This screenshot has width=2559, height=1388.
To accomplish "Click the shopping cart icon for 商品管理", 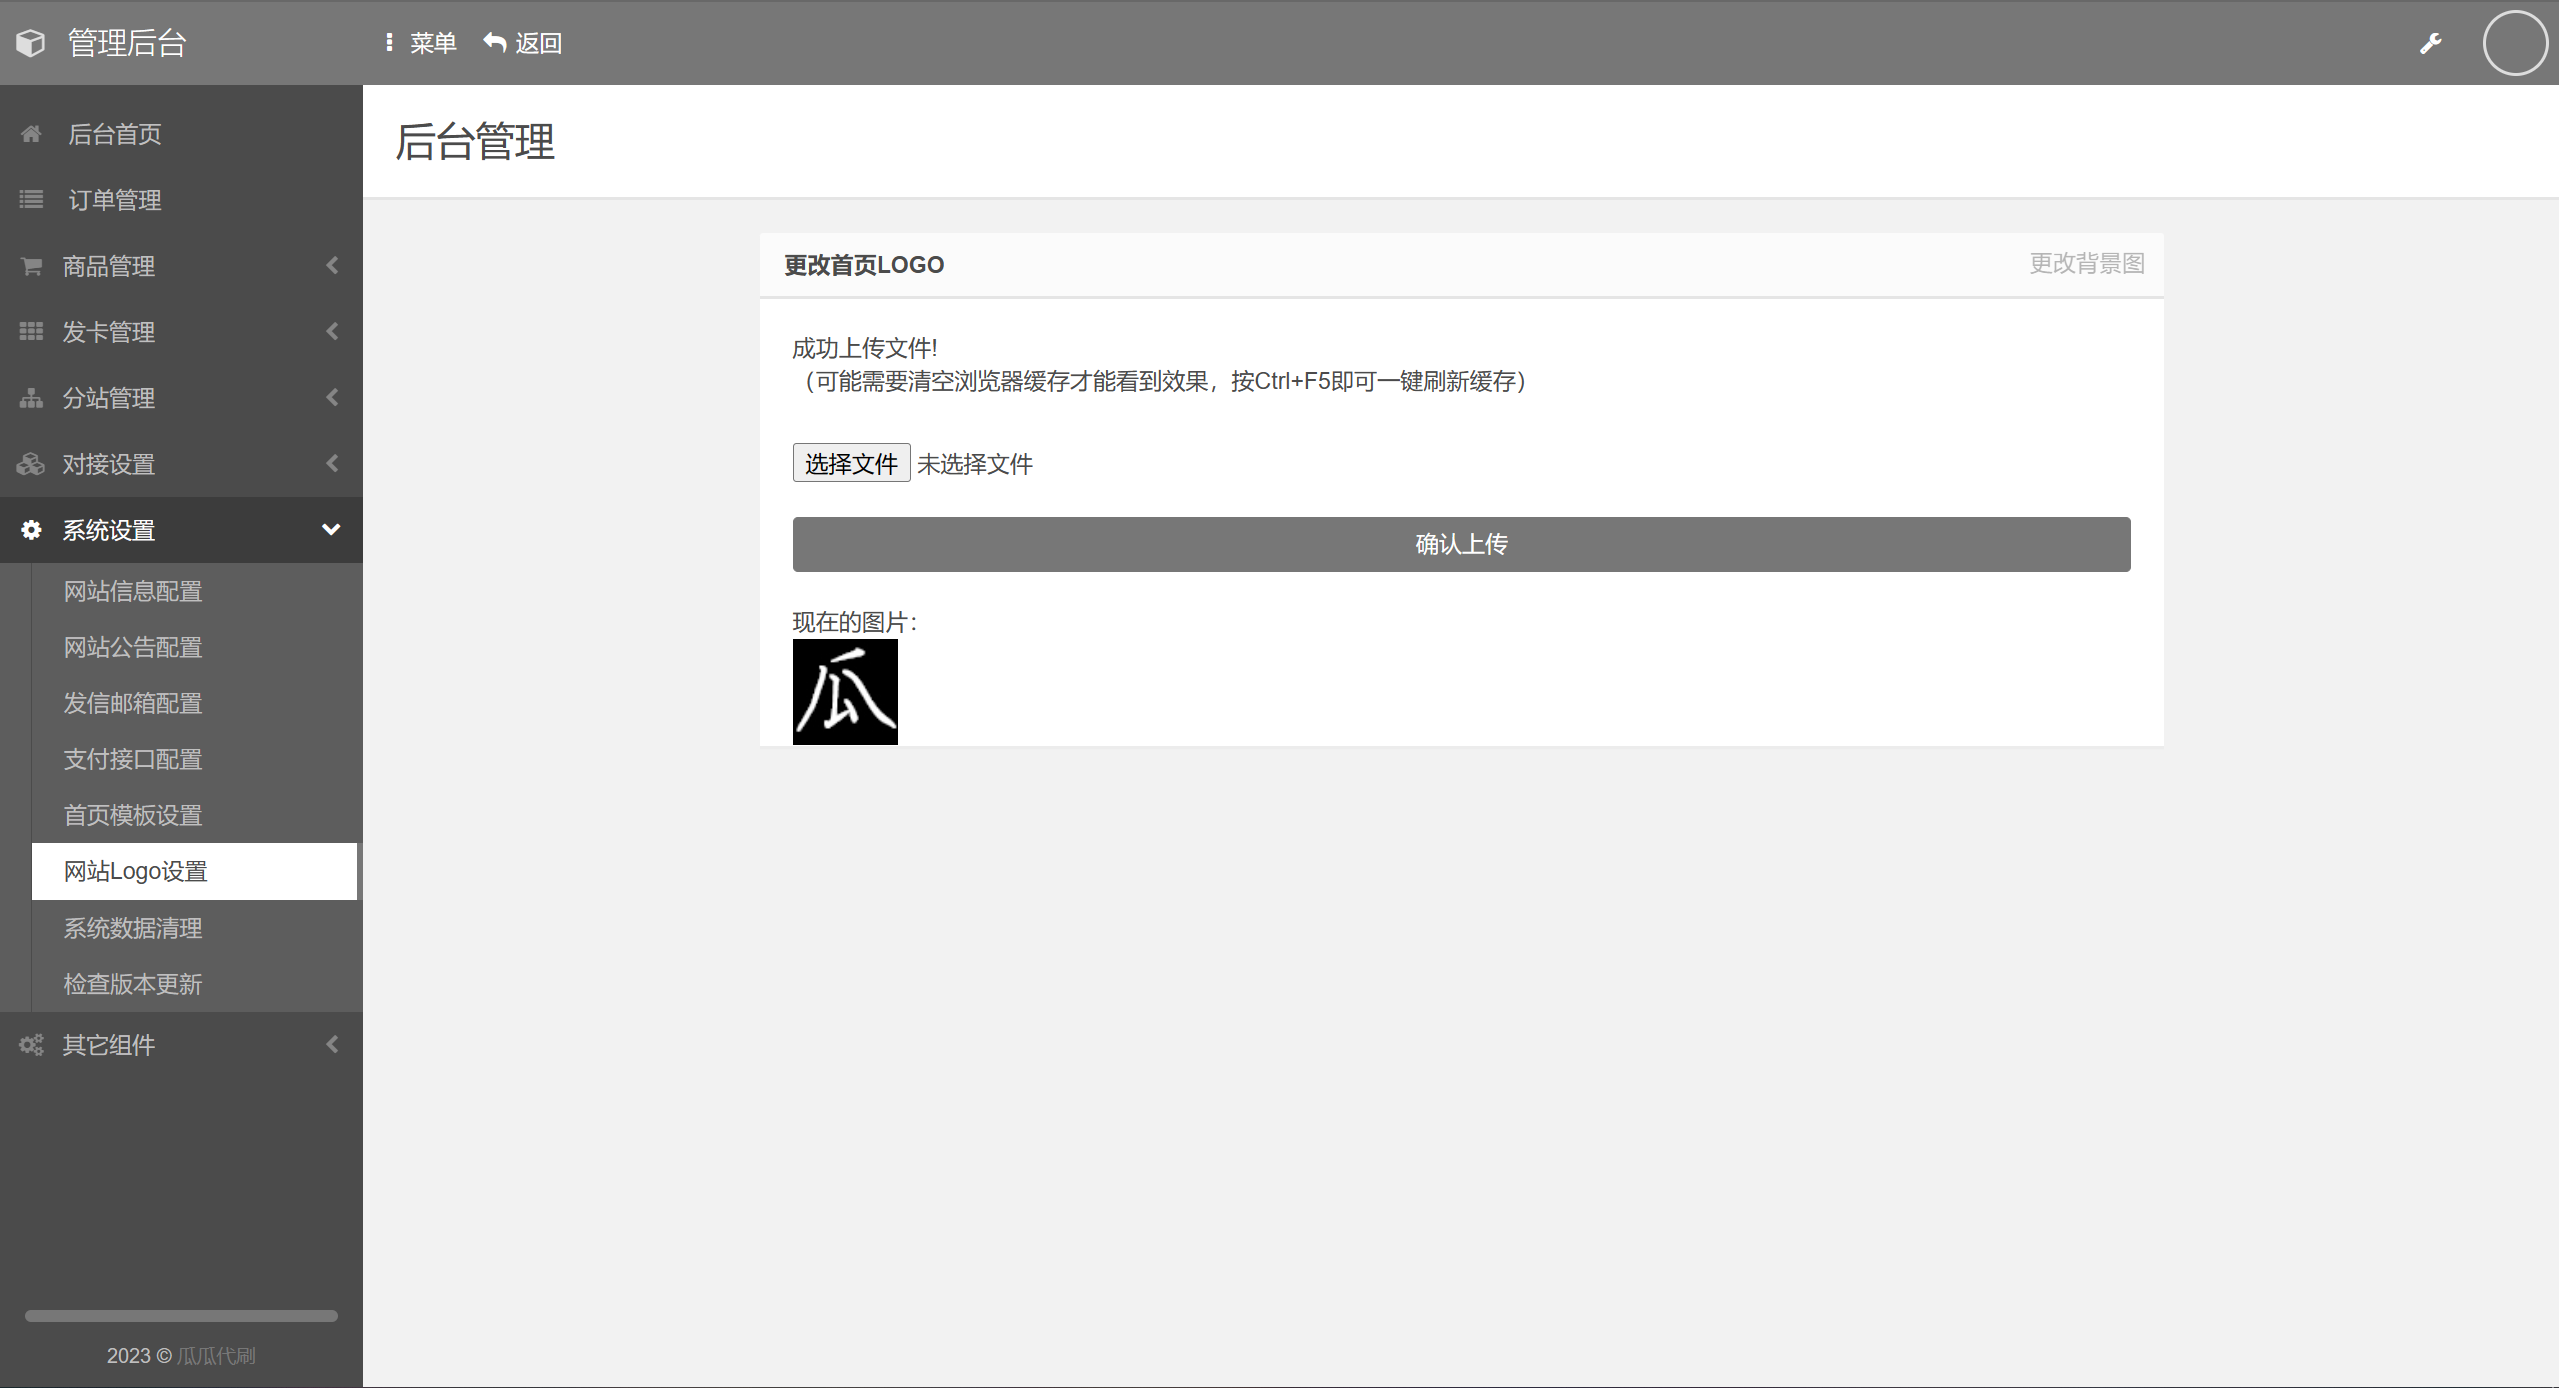I will coord(31,266).
